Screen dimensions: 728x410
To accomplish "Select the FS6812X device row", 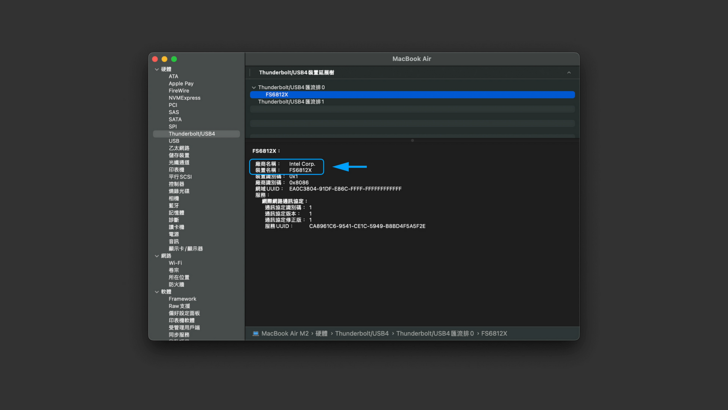I will click(x=277, y=95).
